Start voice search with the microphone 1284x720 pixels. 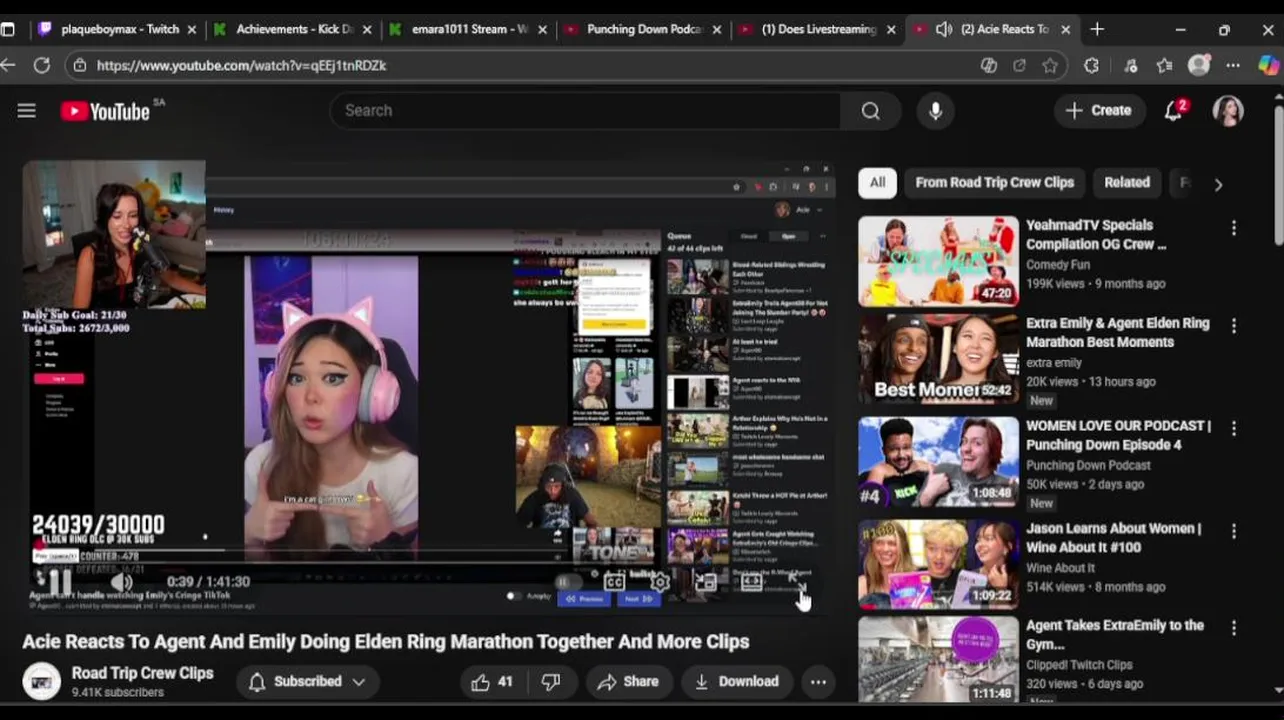click(935, 111)
